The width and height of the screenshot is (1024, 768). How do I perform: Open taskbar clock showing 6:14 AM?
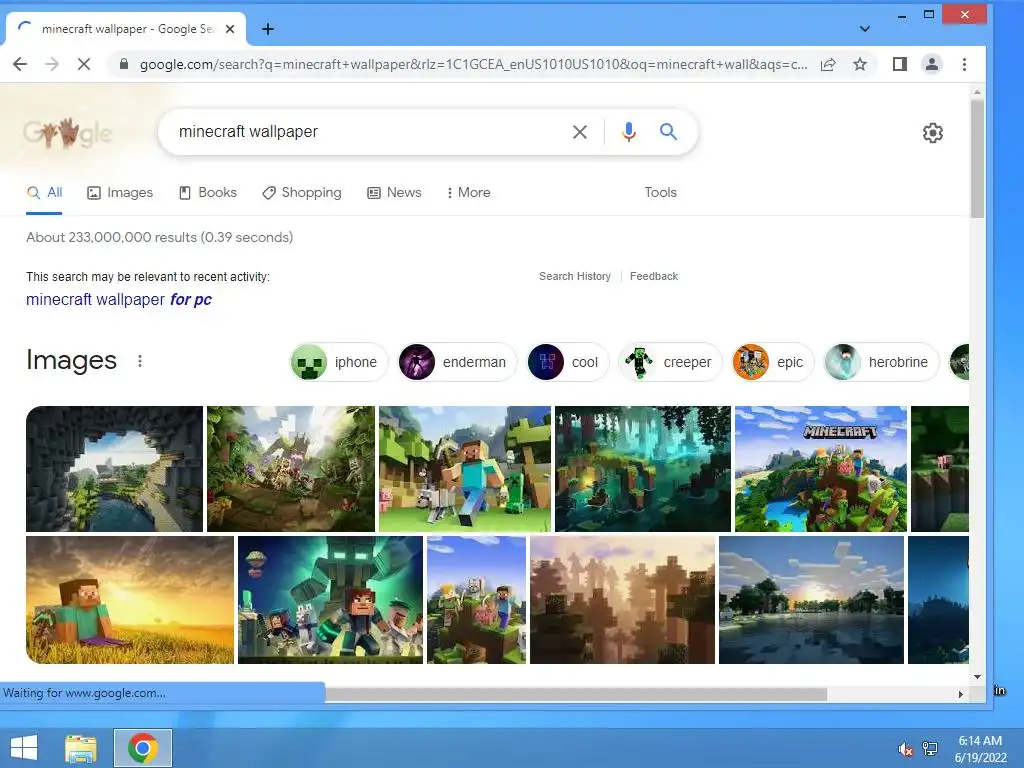(x=980, y=749)
